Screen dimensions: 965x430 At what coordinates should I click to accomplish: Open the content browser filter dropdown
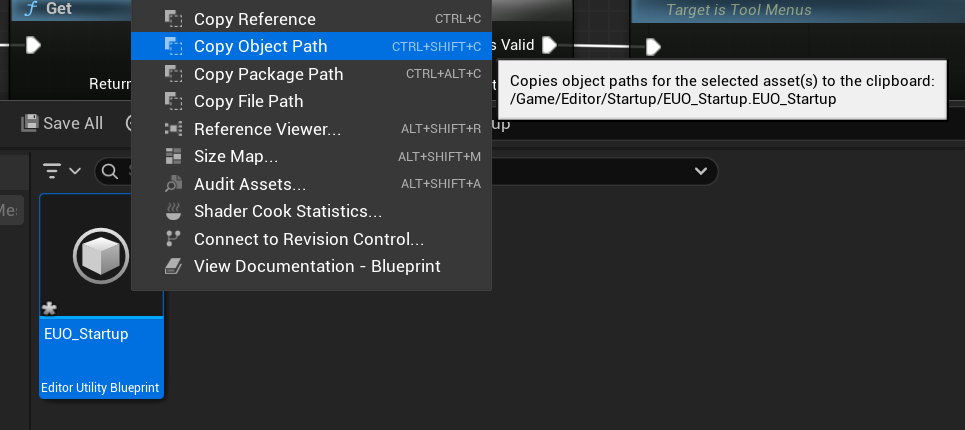(x=62, y=171)
